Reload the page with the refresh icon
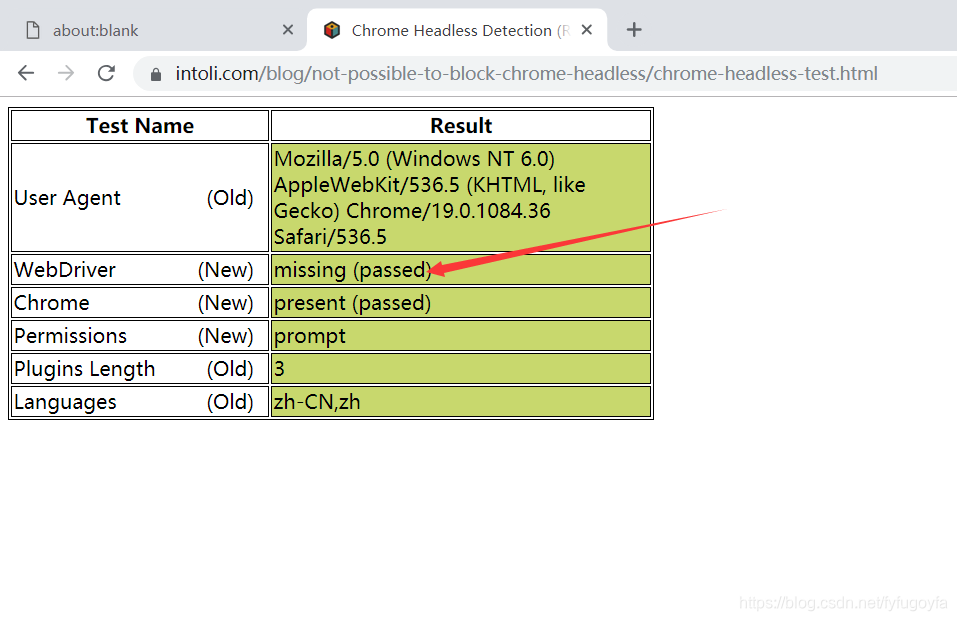 click(107, 73)
